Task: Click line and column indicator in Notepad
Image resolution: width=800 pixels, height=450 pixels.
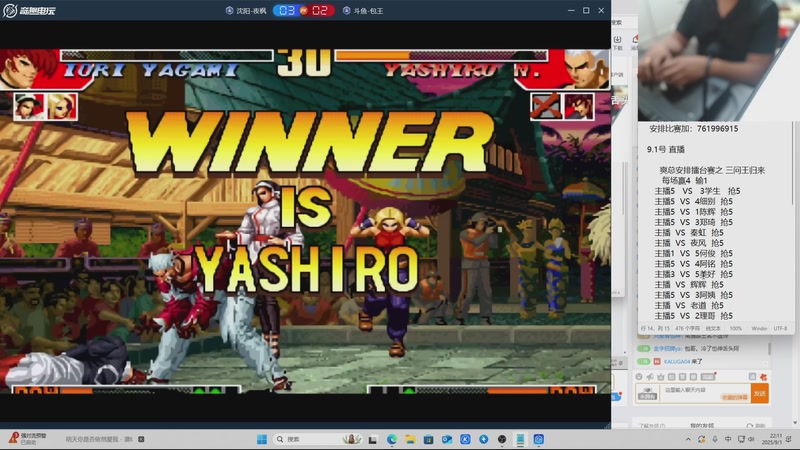Action: (655, 329)
